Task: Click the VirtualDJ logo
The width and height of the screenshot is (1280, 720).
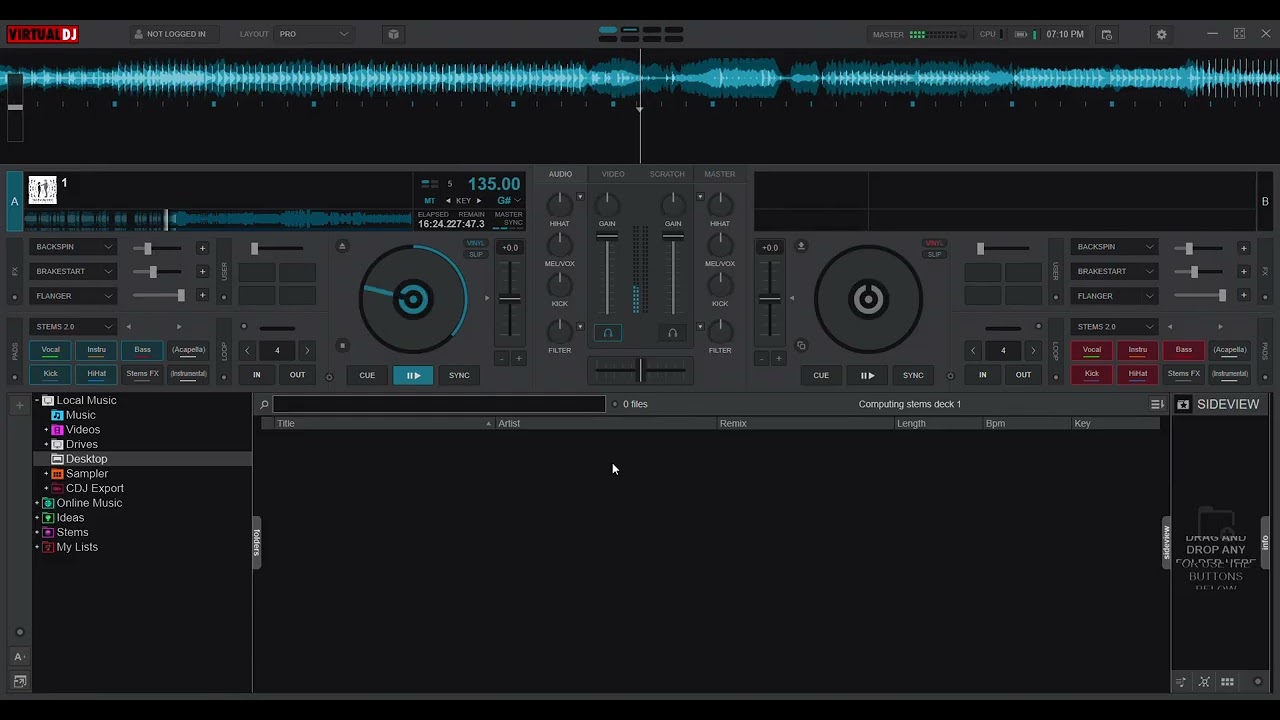Action: point(42,34)
